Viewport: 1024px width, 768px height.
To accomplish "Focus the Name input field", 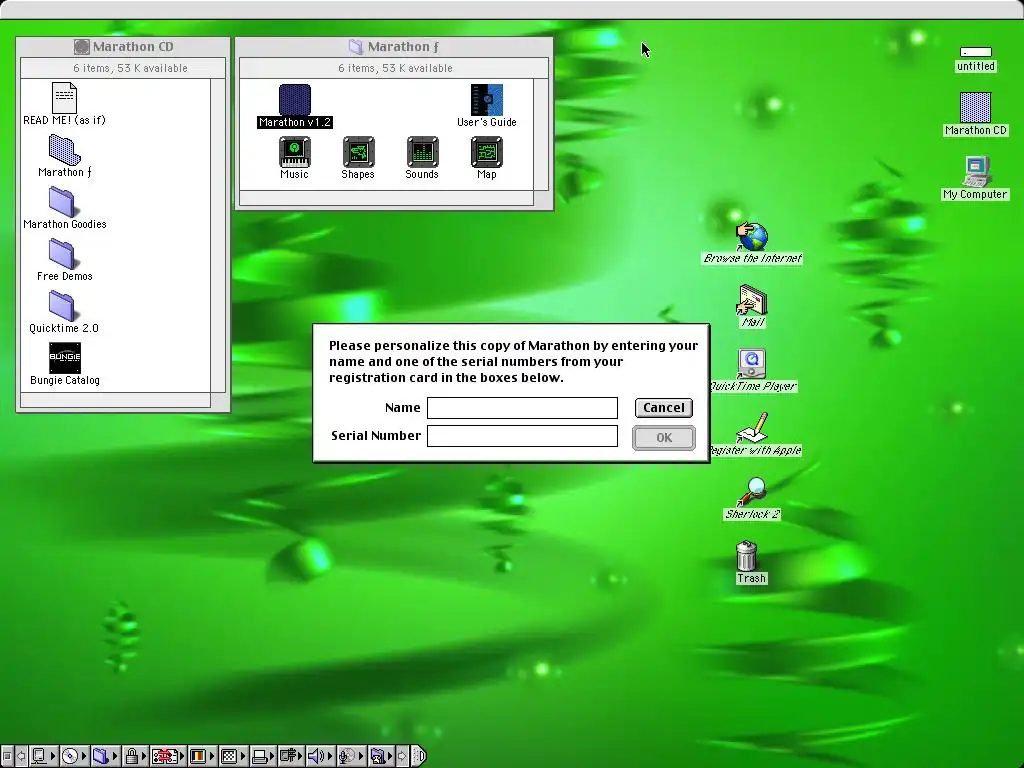I will click(522, 408).
